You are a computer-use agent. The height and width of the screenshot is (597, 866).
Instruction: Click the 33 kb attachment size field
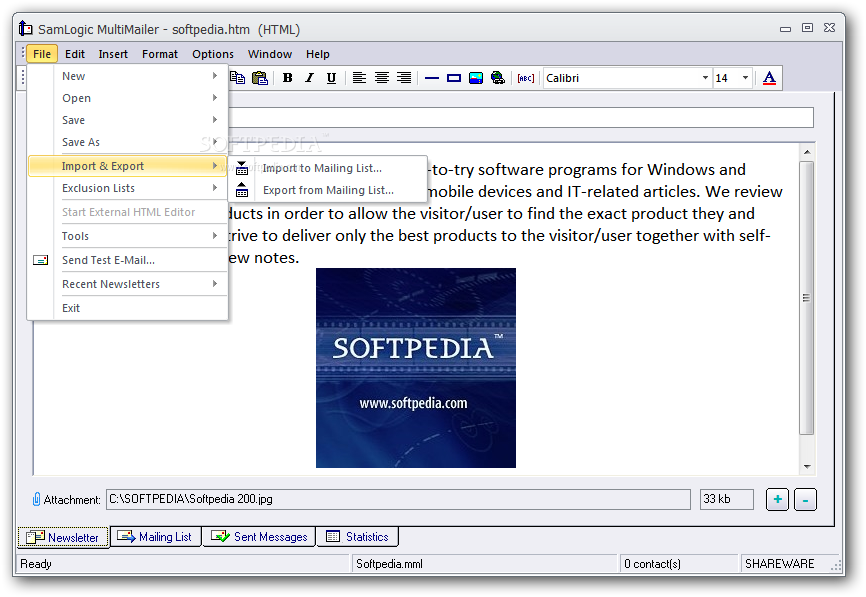[727, 499]
